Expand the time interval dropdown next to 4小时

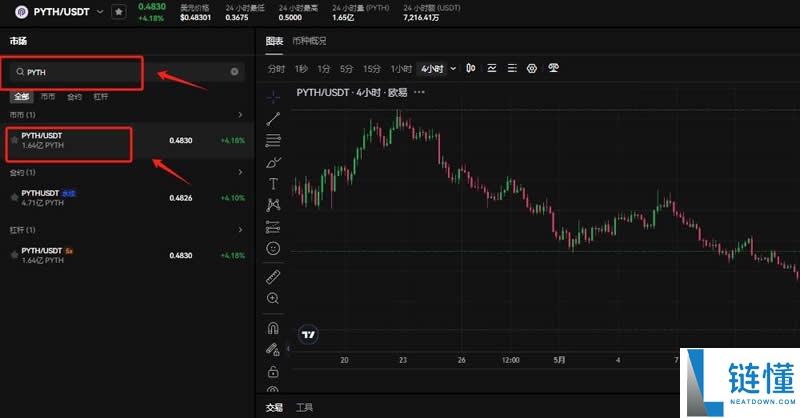coord(453,68)
